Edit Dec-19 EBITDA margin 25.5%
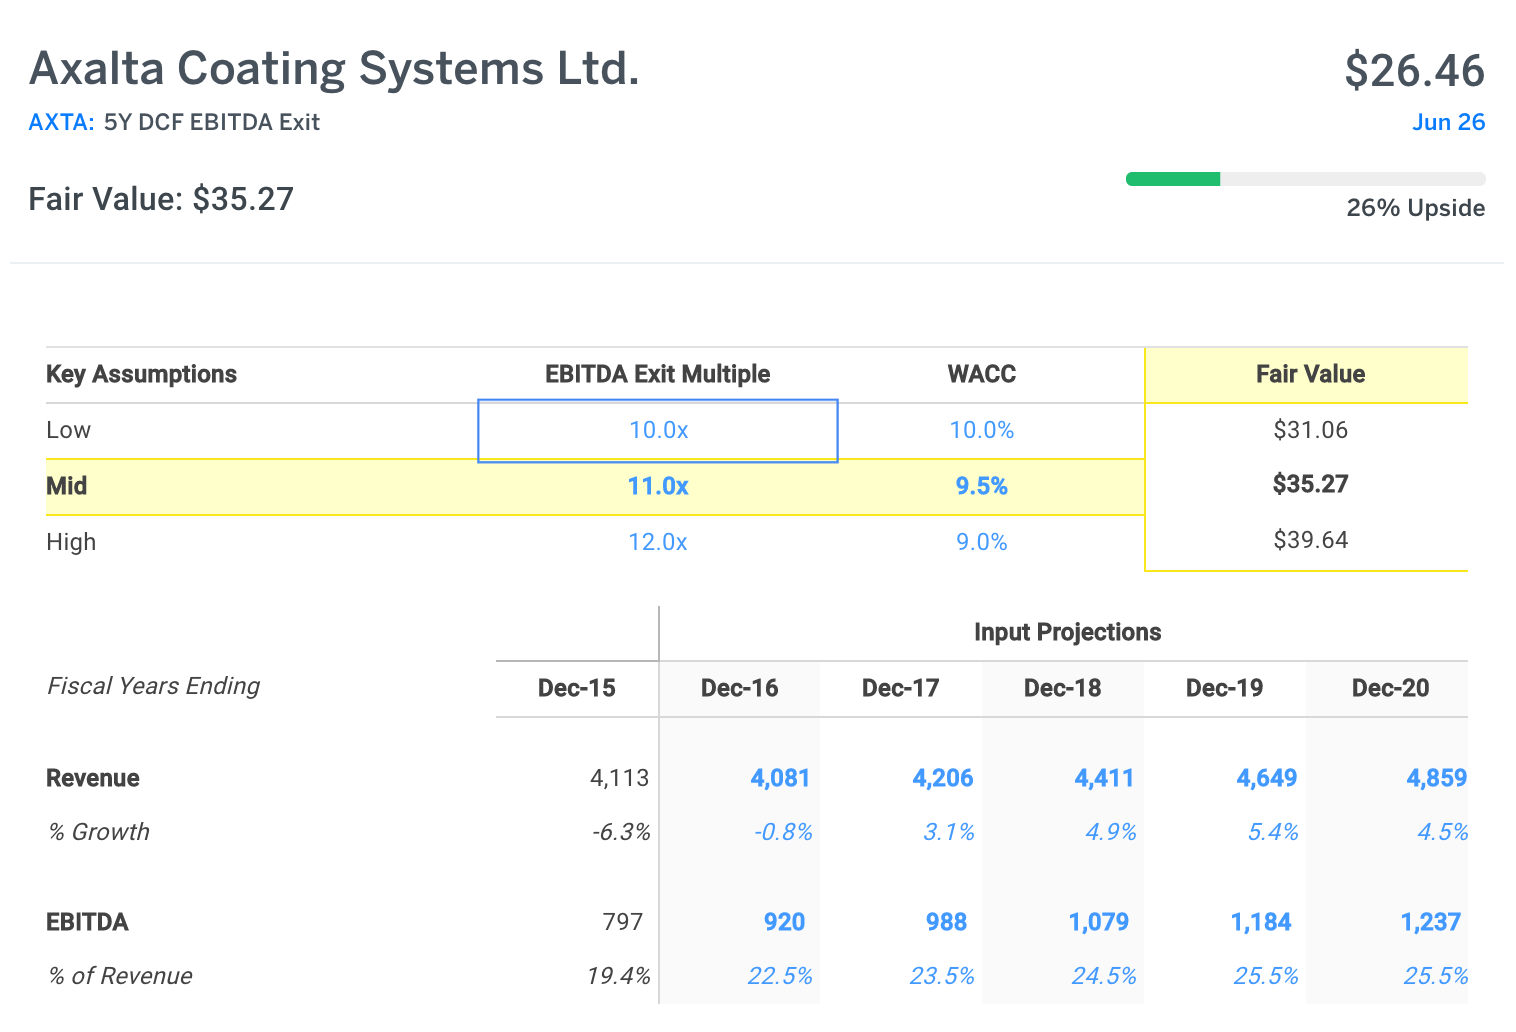This screenshot has width=1516, height=1032. click(1266, 976)
